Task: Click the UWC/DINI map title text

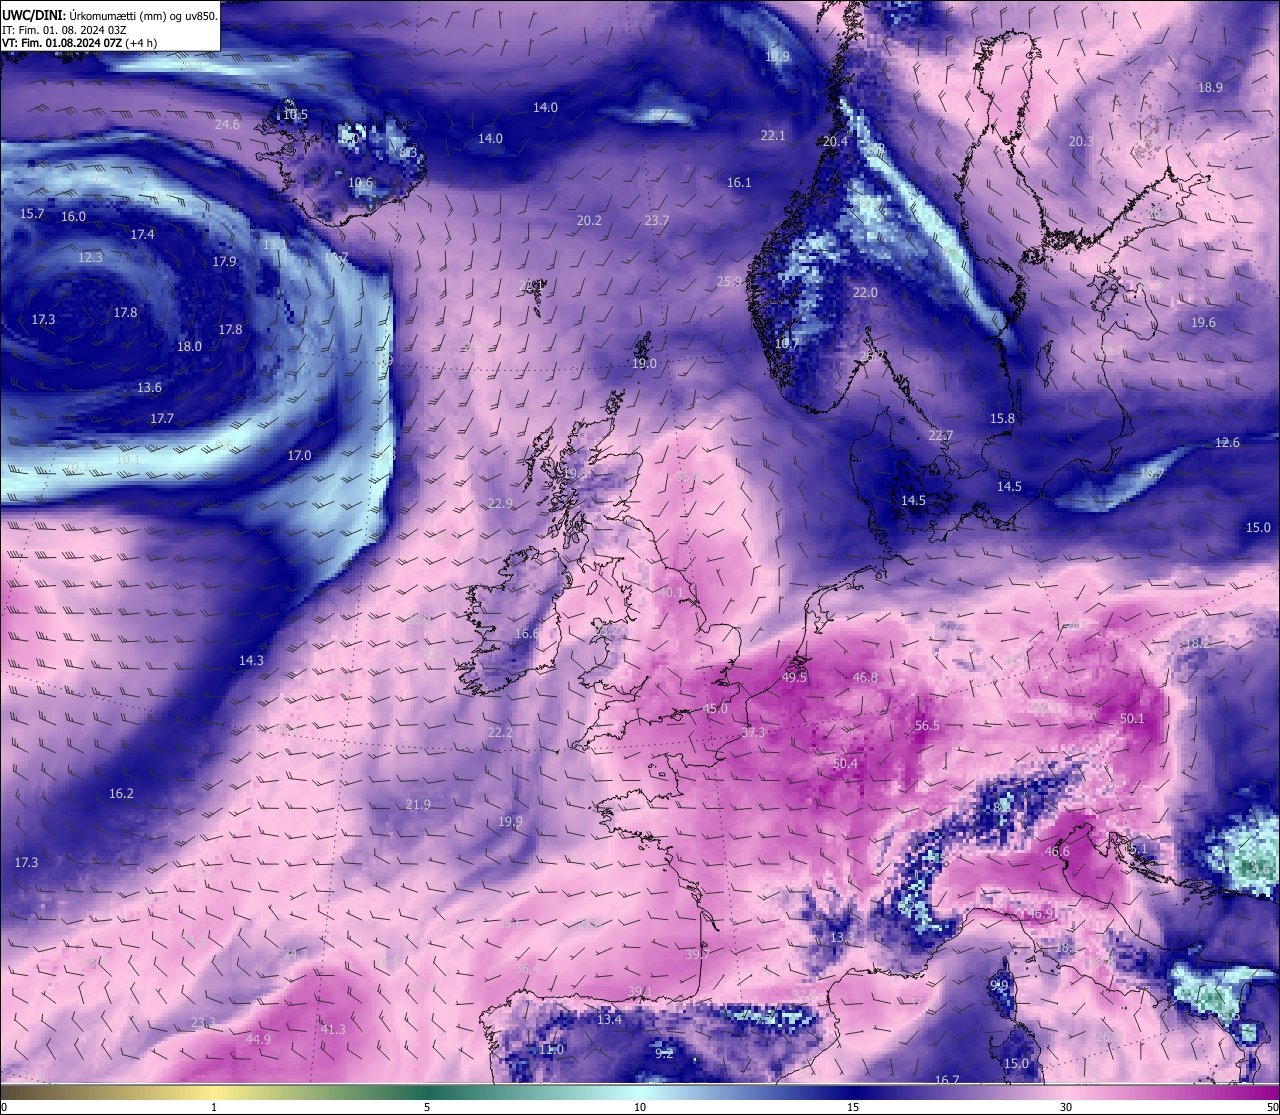Action: click(x=109, y=15)
